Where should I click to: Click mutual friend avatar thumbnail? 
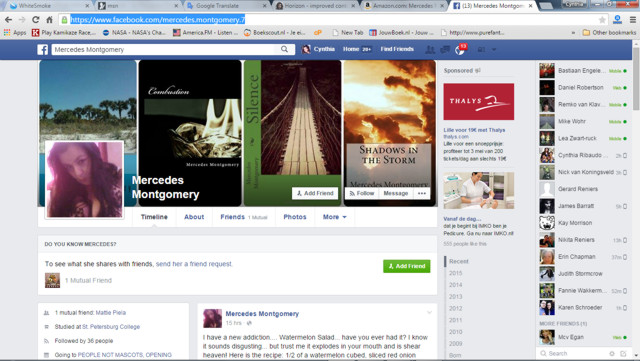tap(52, 281)
